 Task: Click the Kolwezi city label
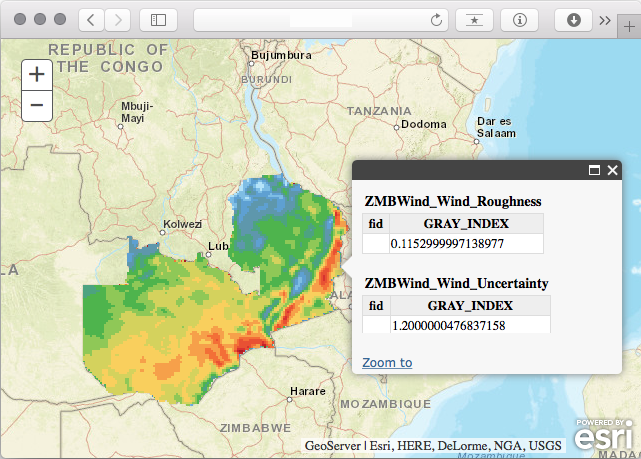(x=182, y=224)
